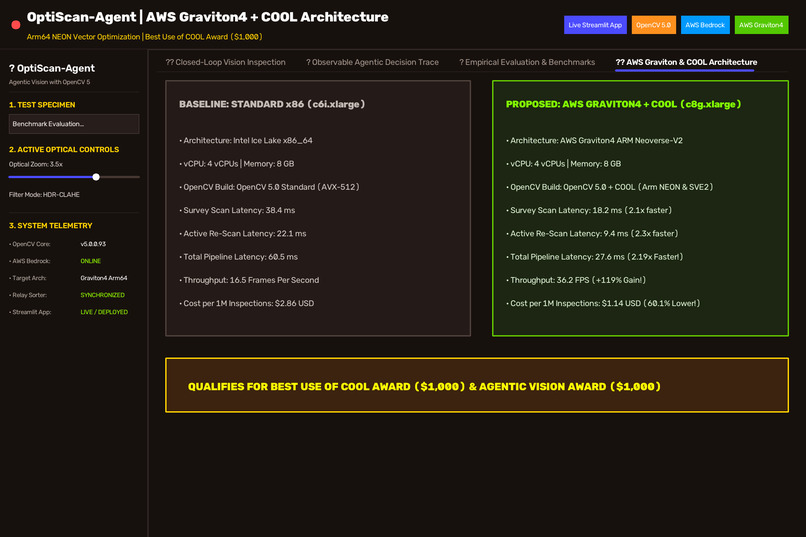This screenshot has height=537, width=806.
Task: Click the '2. ACTIVE OPTICAL CONTROLS' heading
Action: [64, 150]
